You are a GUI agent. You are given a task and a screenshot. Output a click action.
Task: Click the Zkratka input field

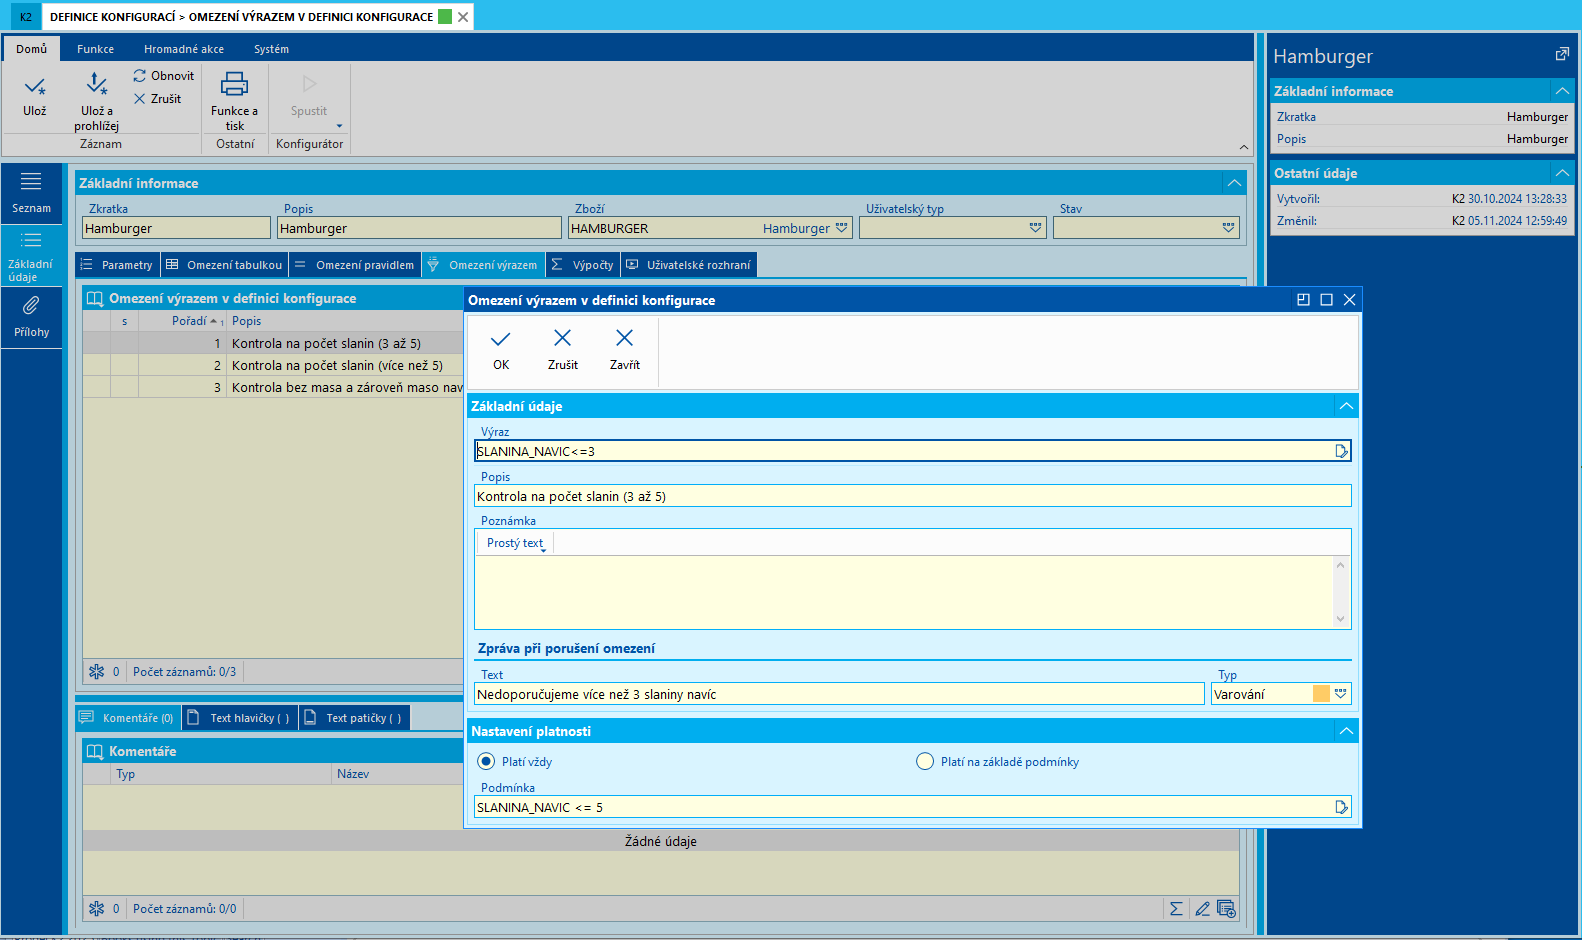[x=176, y=228]
